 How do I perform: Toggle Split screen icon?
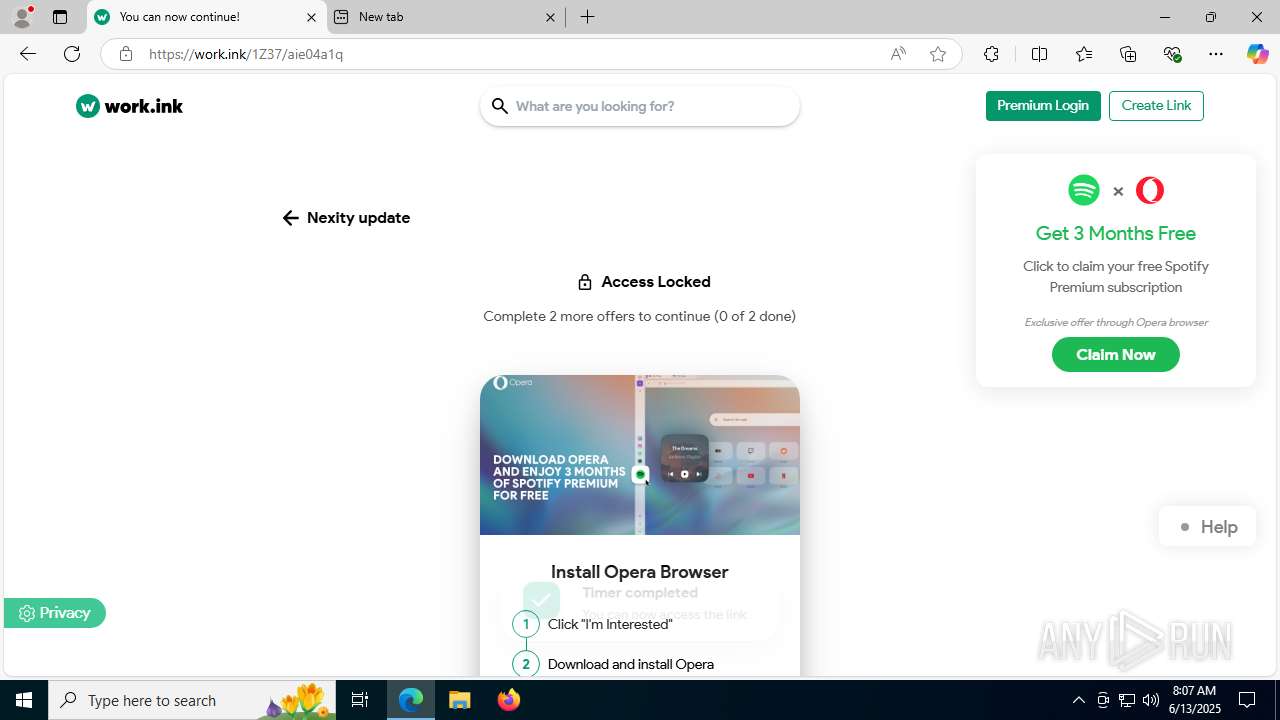pyautogui.click(x=1039, y=54)
